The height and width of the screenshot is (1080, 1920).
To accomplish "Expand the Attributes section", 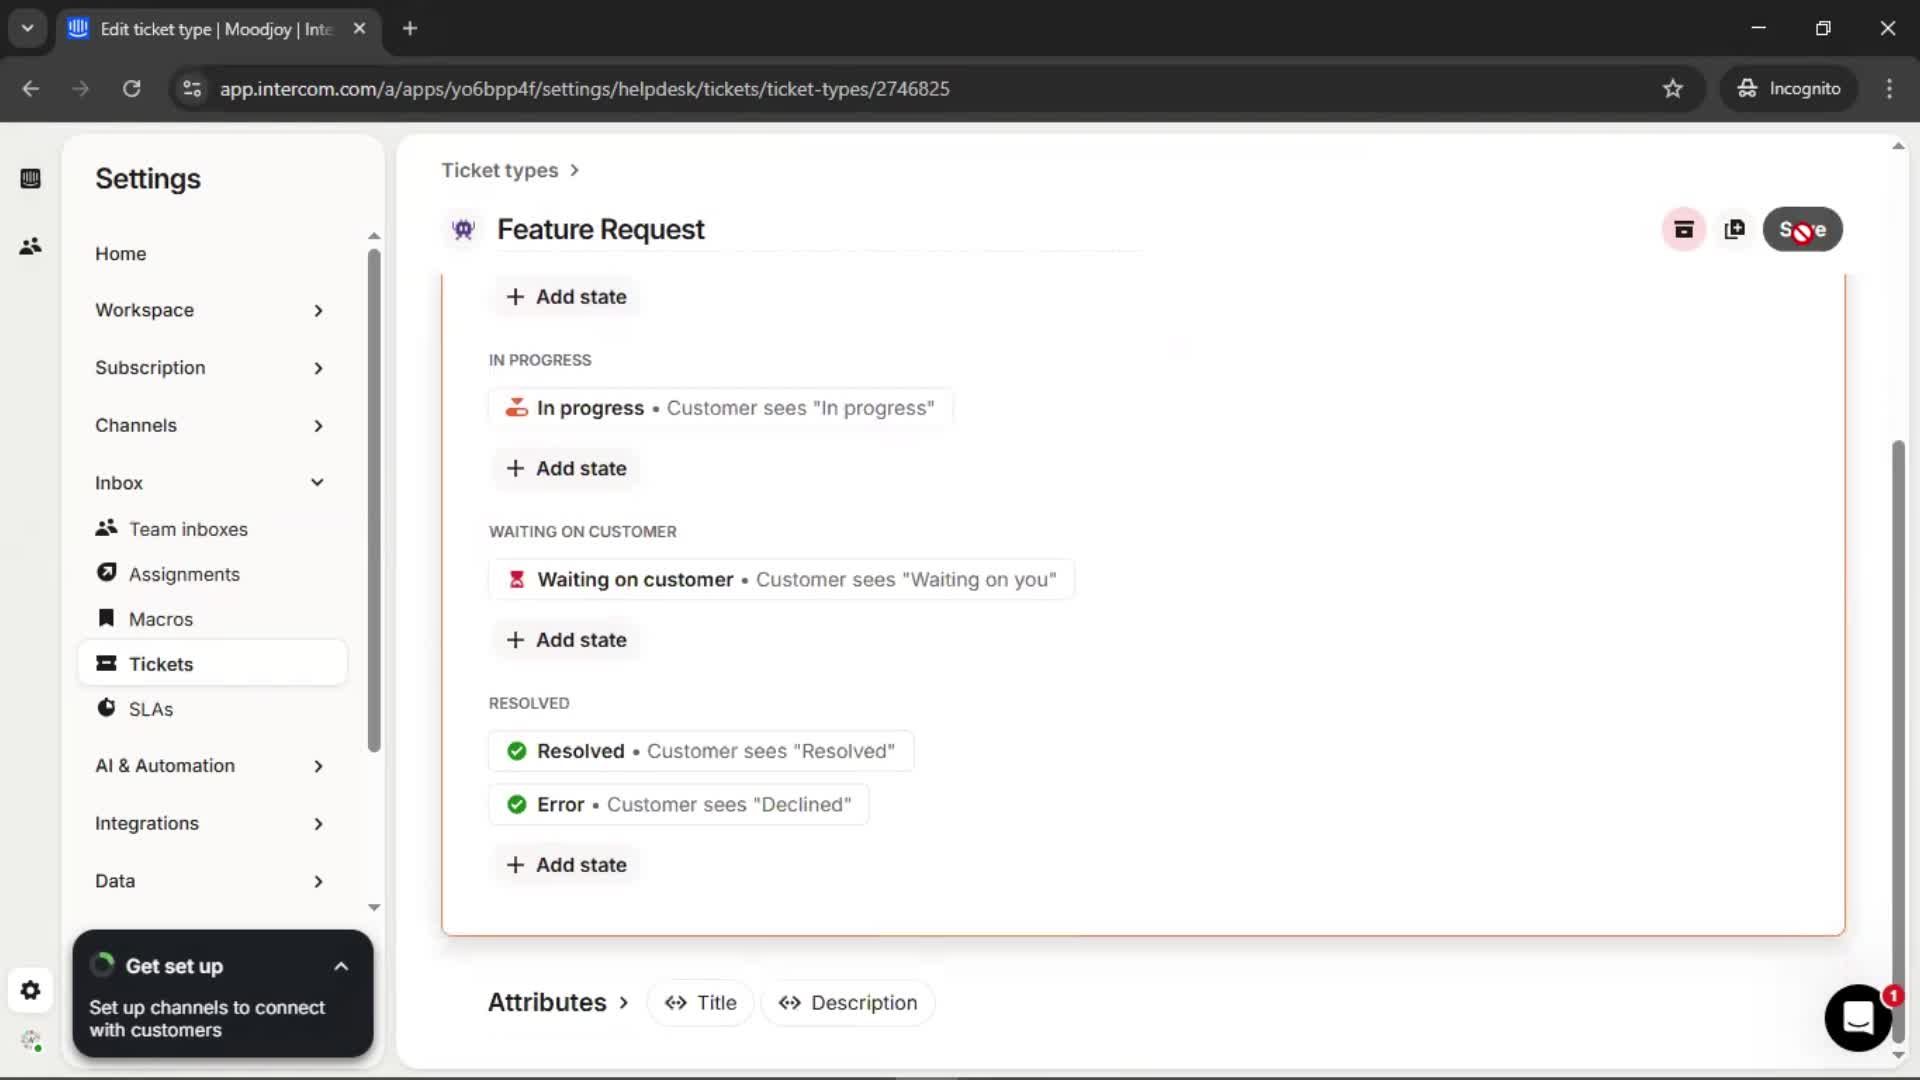I will pyautogui.click(x=558, y=1003).
